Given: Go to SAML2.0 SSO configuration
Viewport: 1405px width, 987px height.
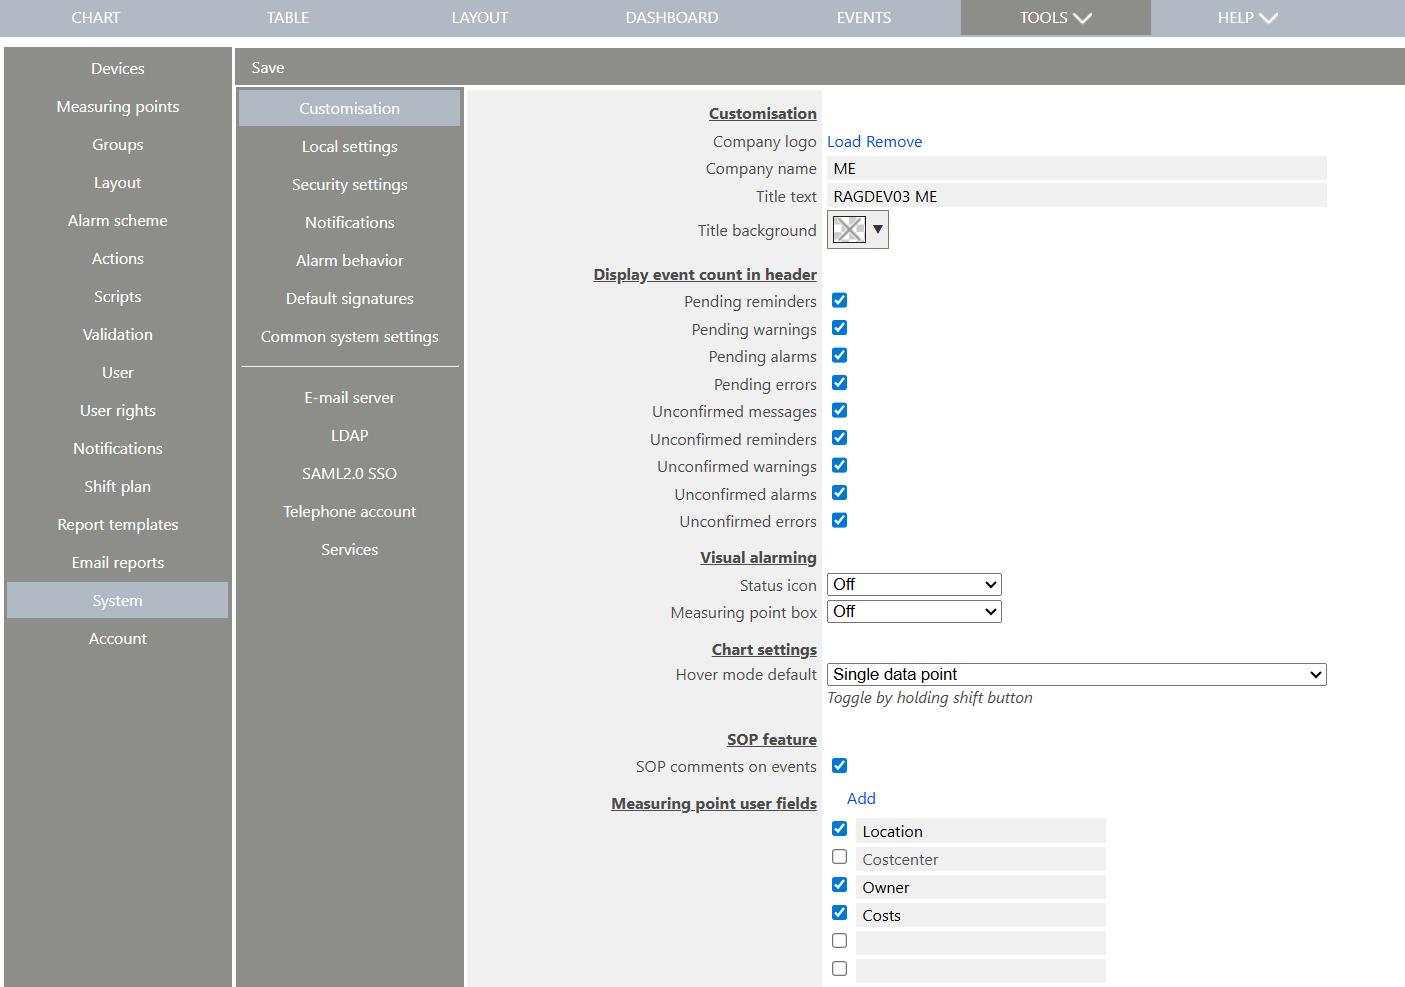Looking at the screenshot, I should (x=349, y=473).
